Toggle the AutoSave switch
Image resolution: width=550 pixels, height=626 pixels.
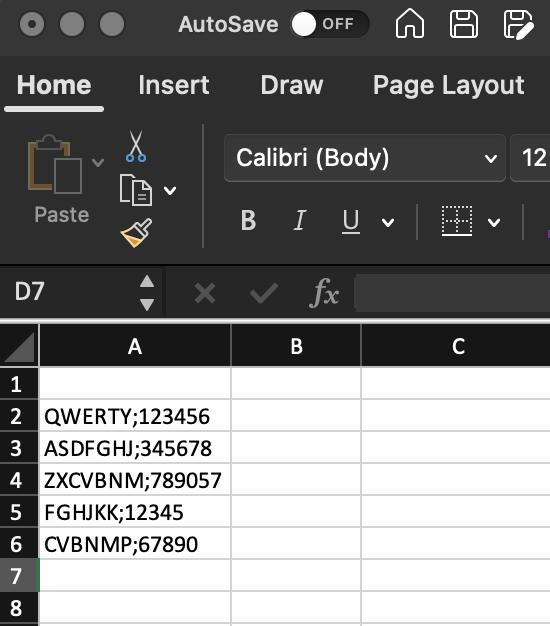click(329, 24)
